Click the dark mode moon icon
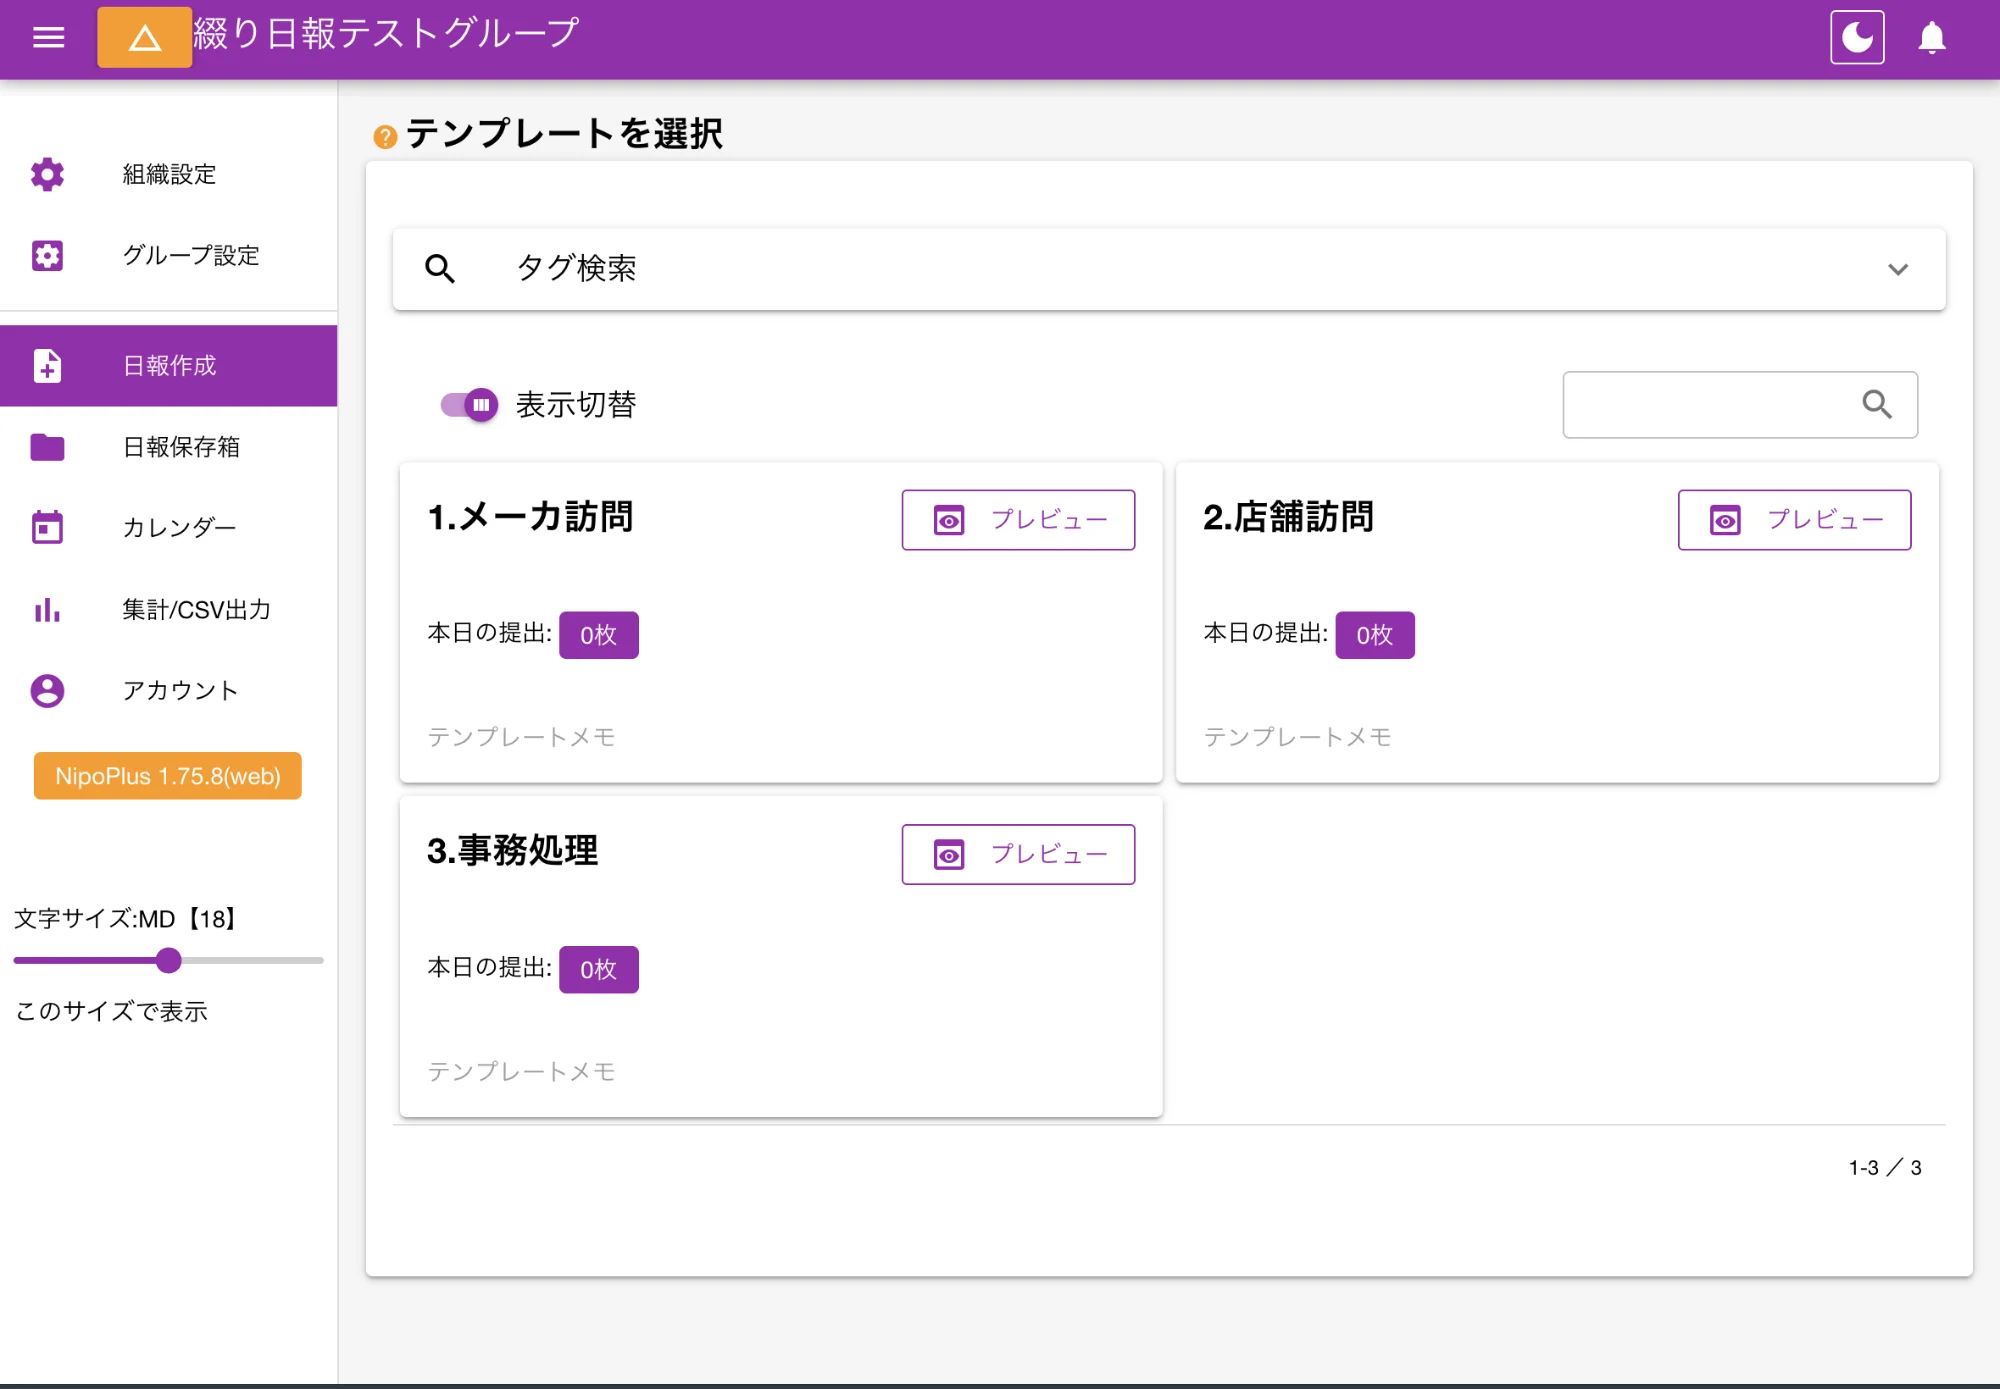Image resolution: width=2000 pixels, height=1389 pixels. pos(1857,36)
